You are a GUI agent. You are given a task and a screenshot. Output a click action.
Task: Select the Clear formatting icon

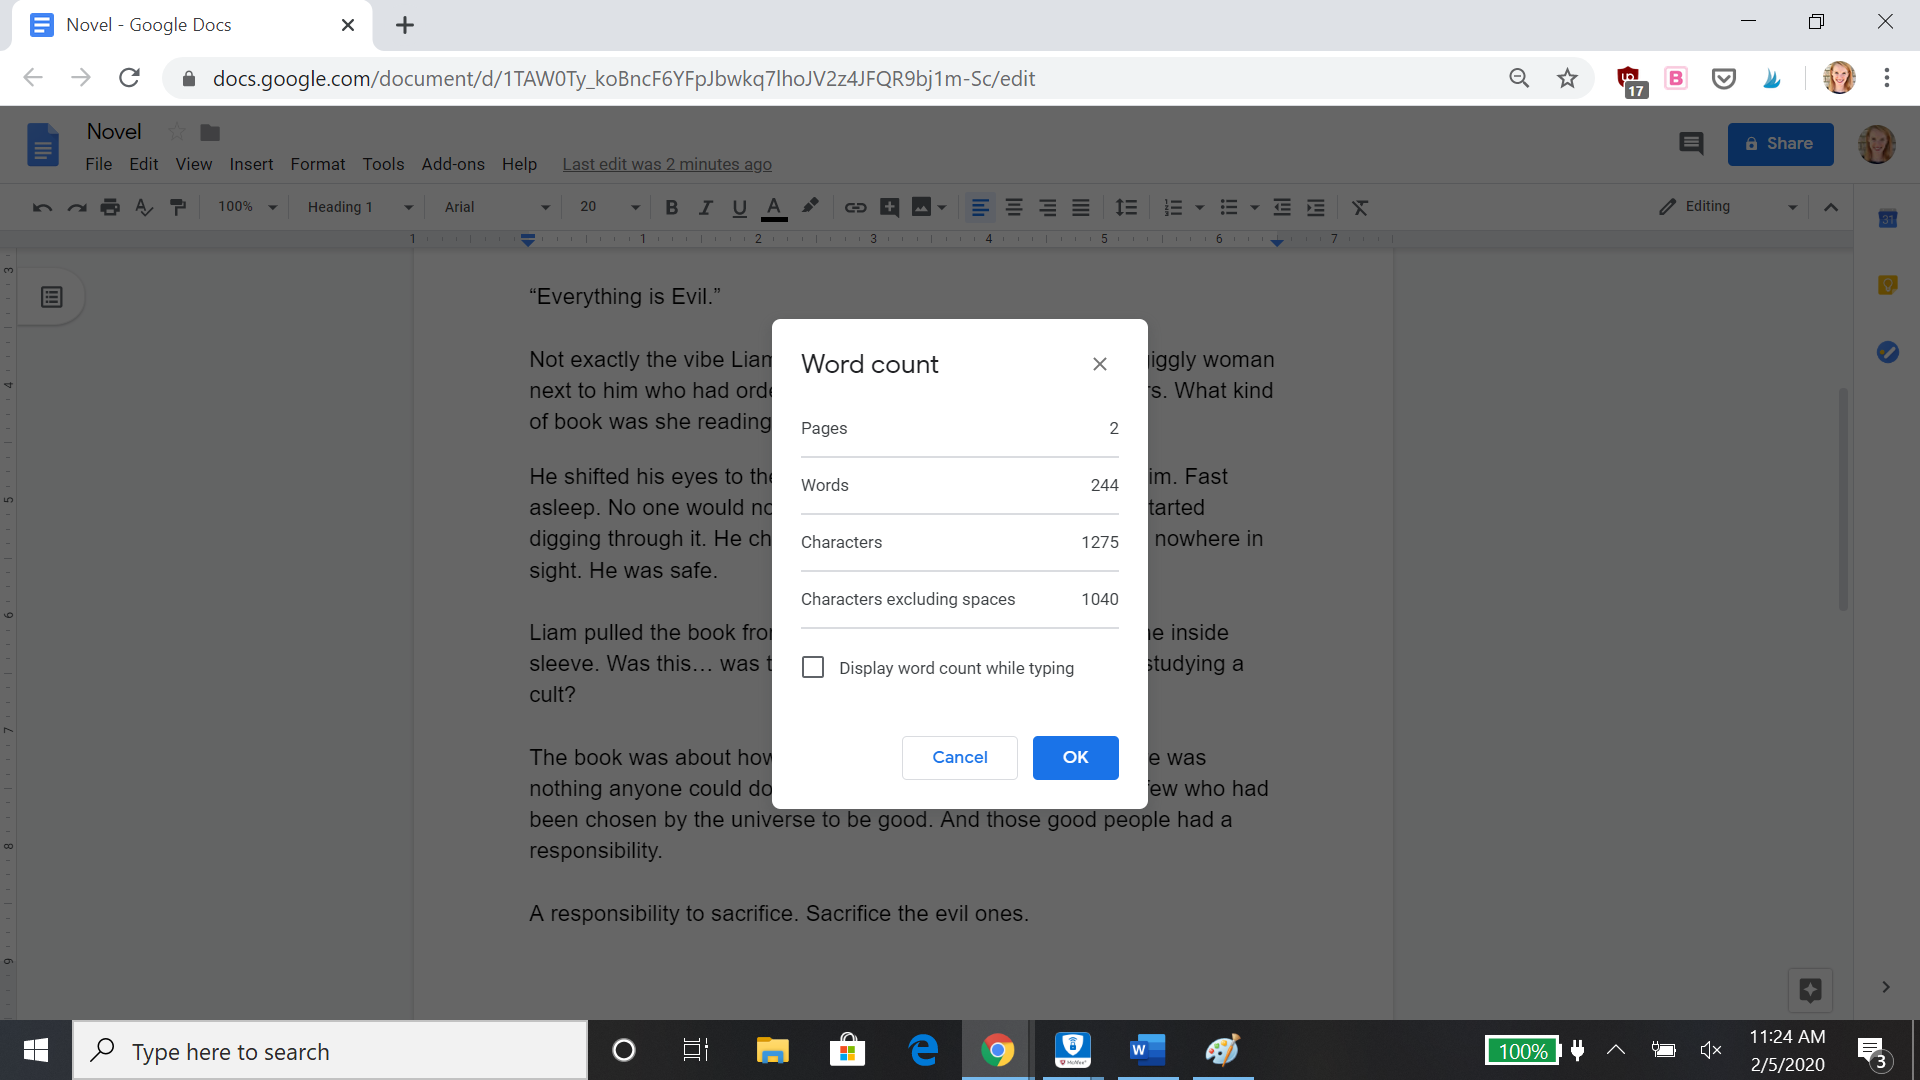pos(1360,207)
